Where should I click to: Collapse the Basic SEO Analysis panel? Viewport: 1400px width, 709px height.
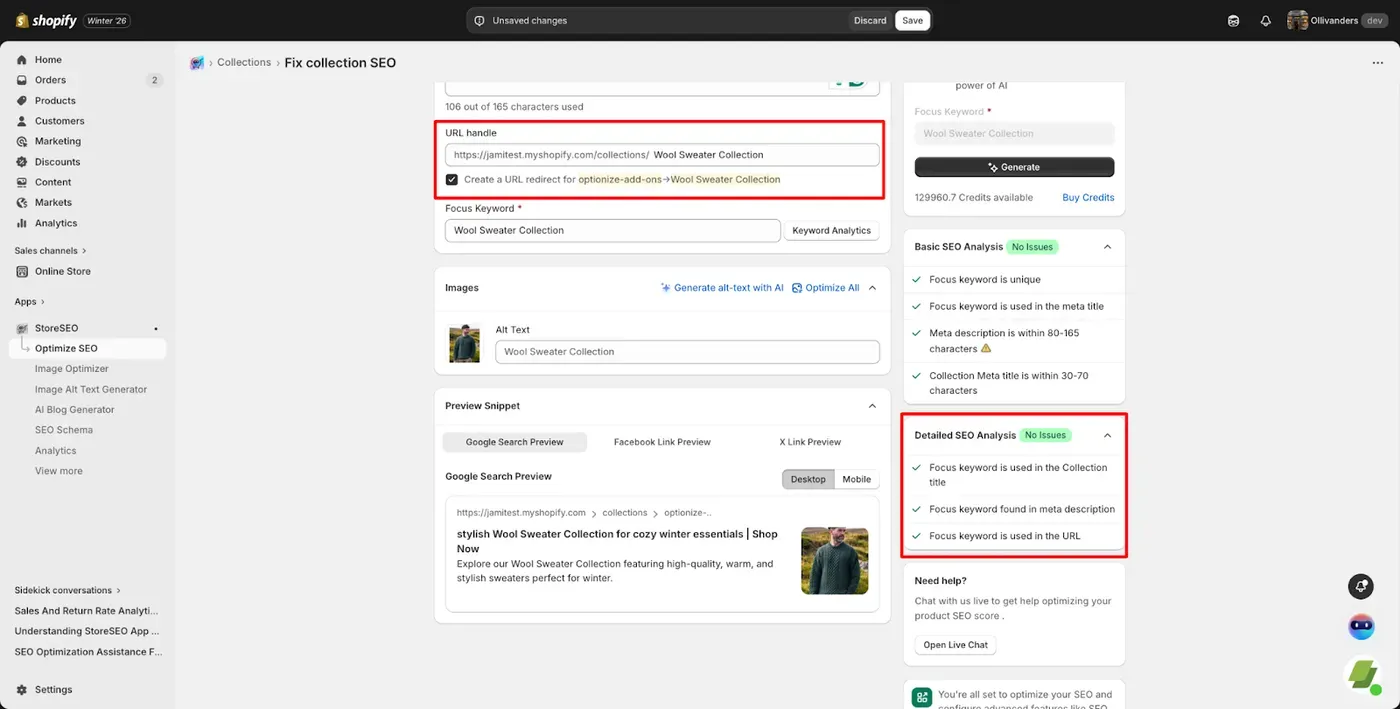1107,246
